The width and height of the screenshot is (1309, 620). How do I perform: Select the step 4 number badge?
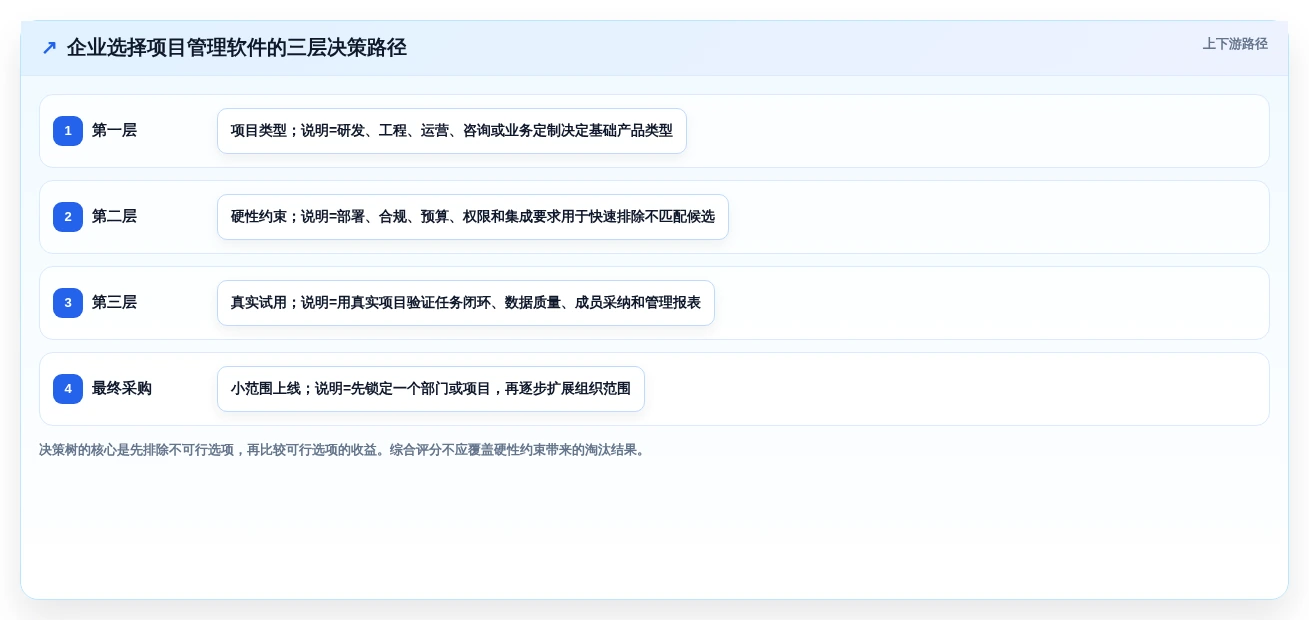coord(68,389)
